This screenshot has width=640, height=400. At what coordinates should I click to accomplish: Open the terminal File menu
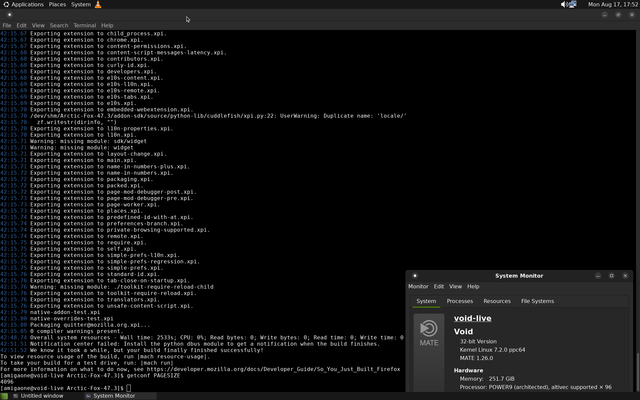[x=7, y=25]
